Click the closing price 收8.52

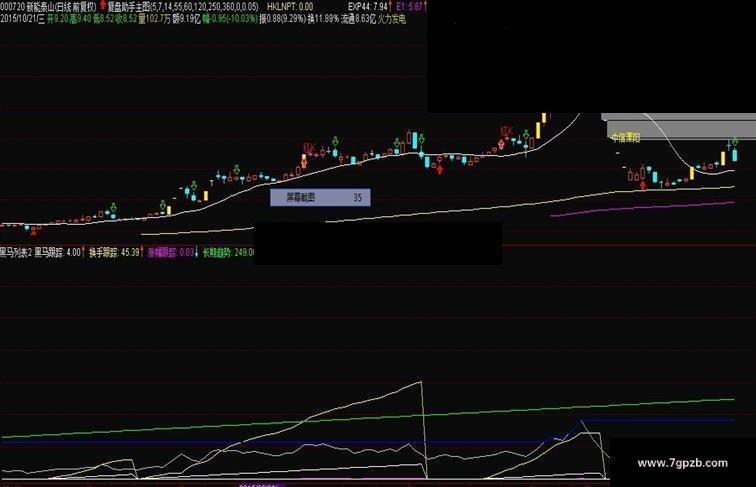[126, 19]
